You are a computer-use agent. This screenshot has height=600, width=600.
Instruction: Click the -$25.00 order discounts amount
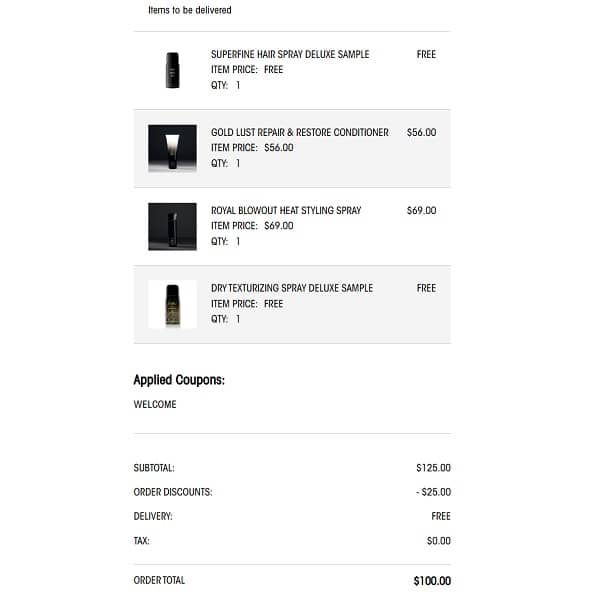tap(432, 492)
